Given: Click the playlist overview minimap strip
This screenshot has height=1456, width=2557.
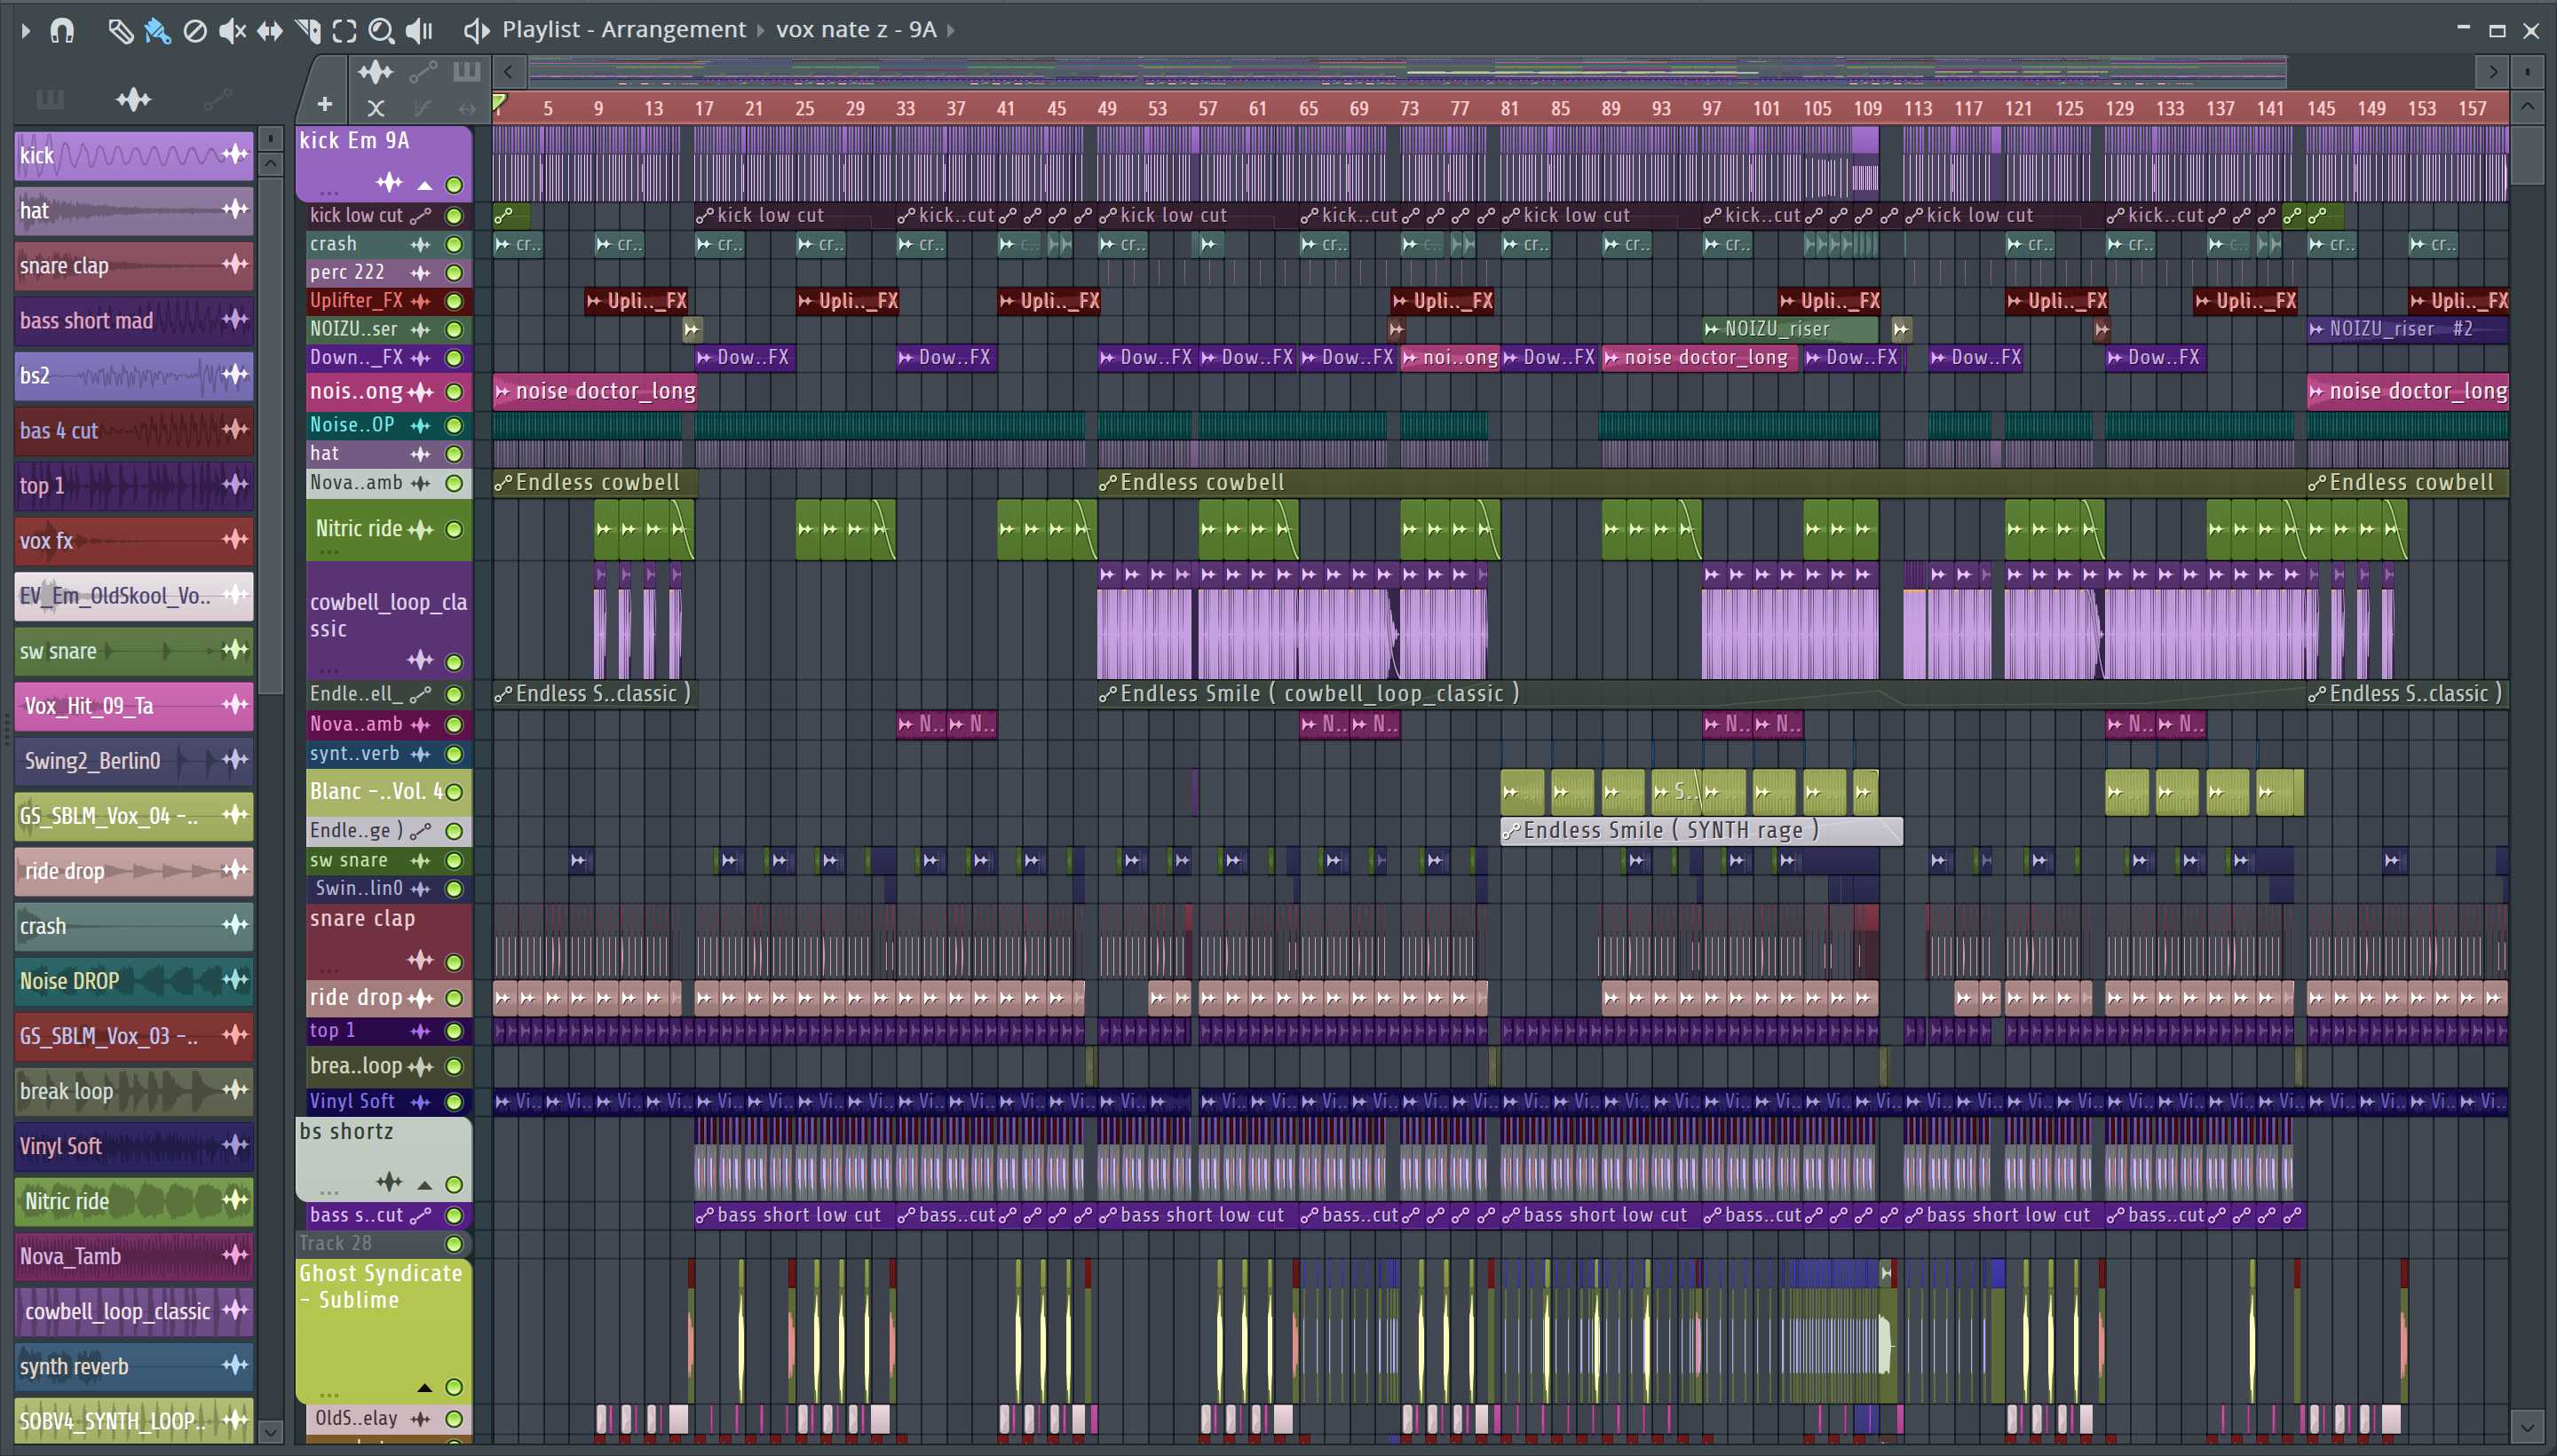Looking at the screenshot, I should (1406, 72).
